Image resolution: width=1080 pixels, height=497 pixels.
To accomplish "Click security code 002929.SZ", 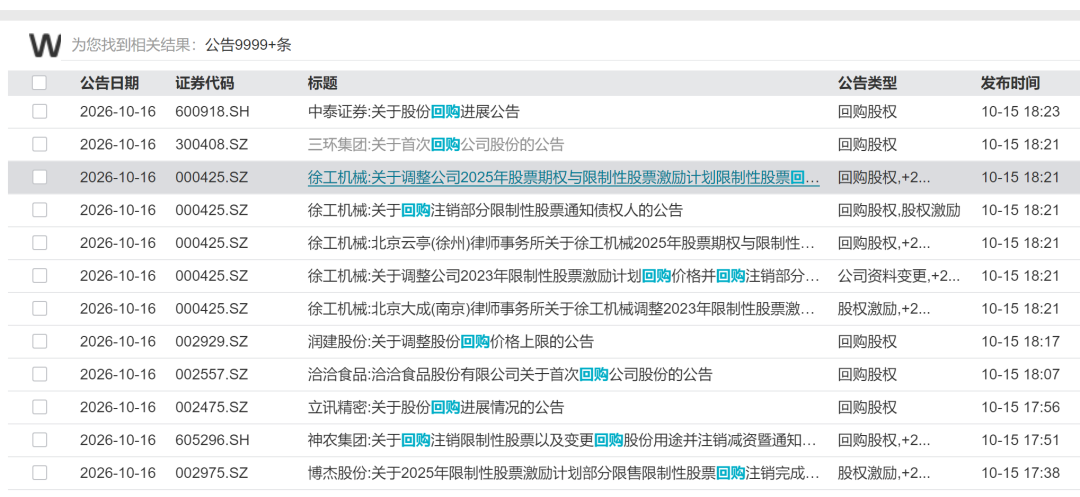I will (211, 341).
